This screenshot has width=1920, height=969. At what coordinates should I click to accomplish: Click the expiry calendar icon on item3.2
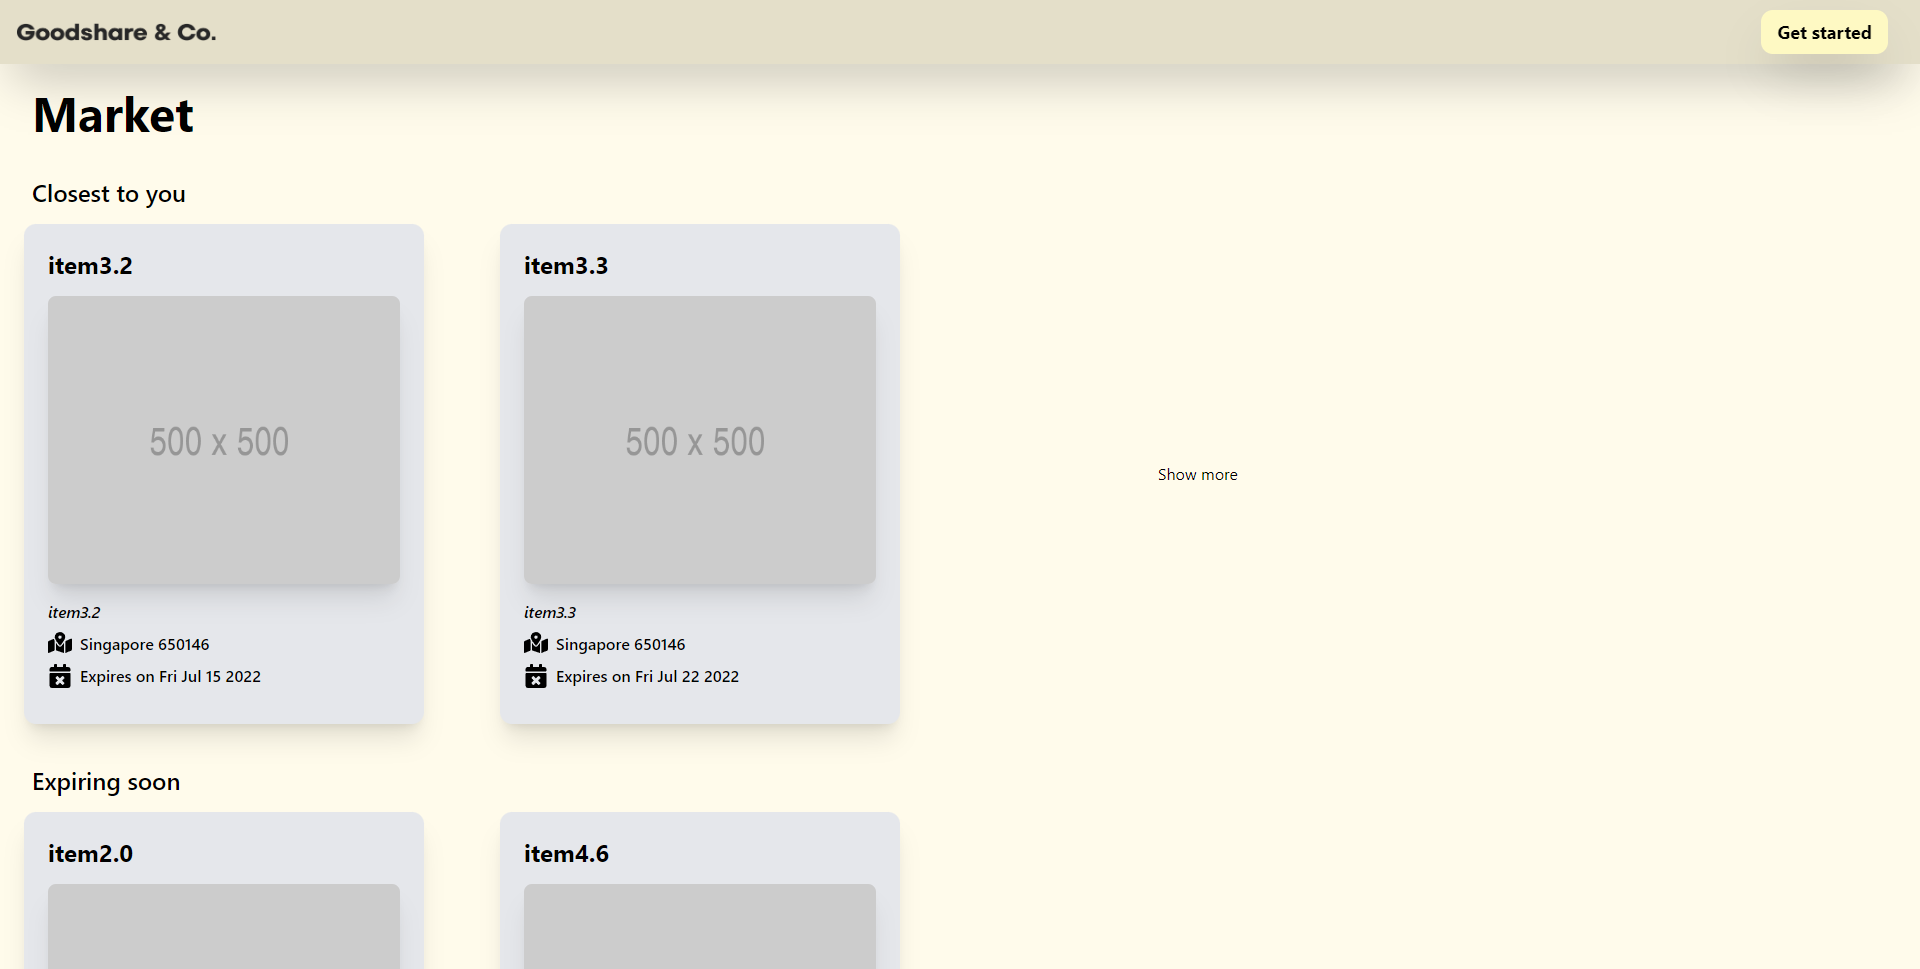(x=60, y=676)
